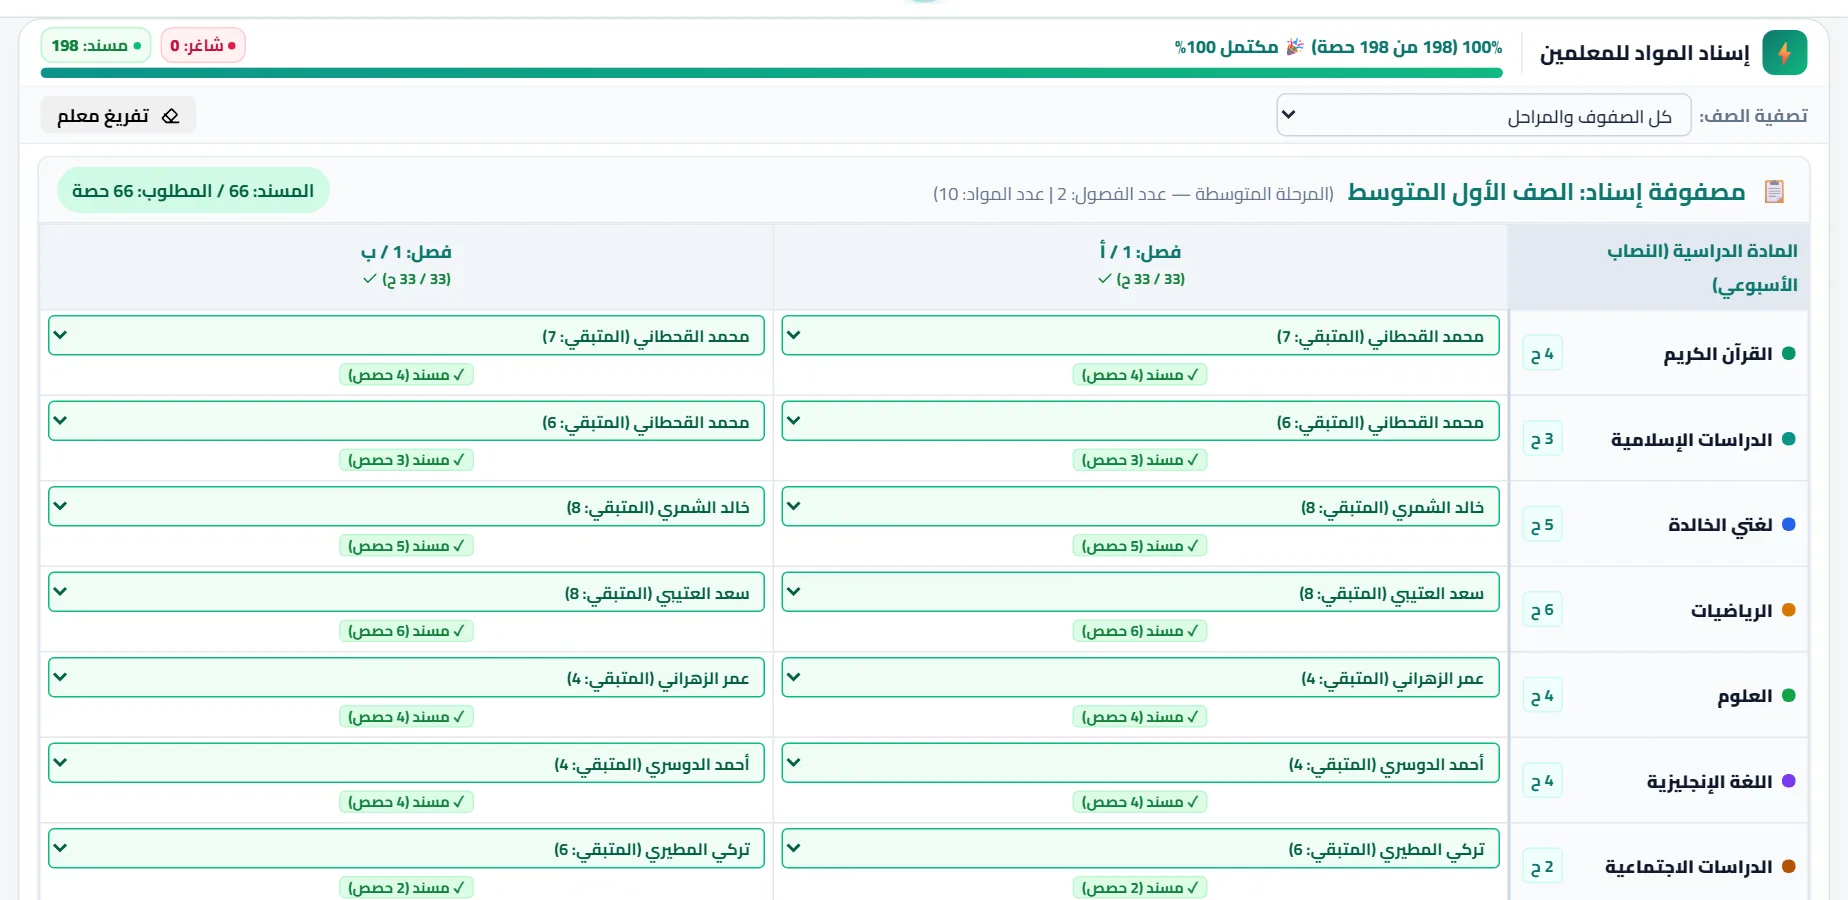This screenshot has height=900, width=1848.
Task: Open لغتي الخالدة teacher dropdown for class 1/ب
Action: click(x=406, y=506)
